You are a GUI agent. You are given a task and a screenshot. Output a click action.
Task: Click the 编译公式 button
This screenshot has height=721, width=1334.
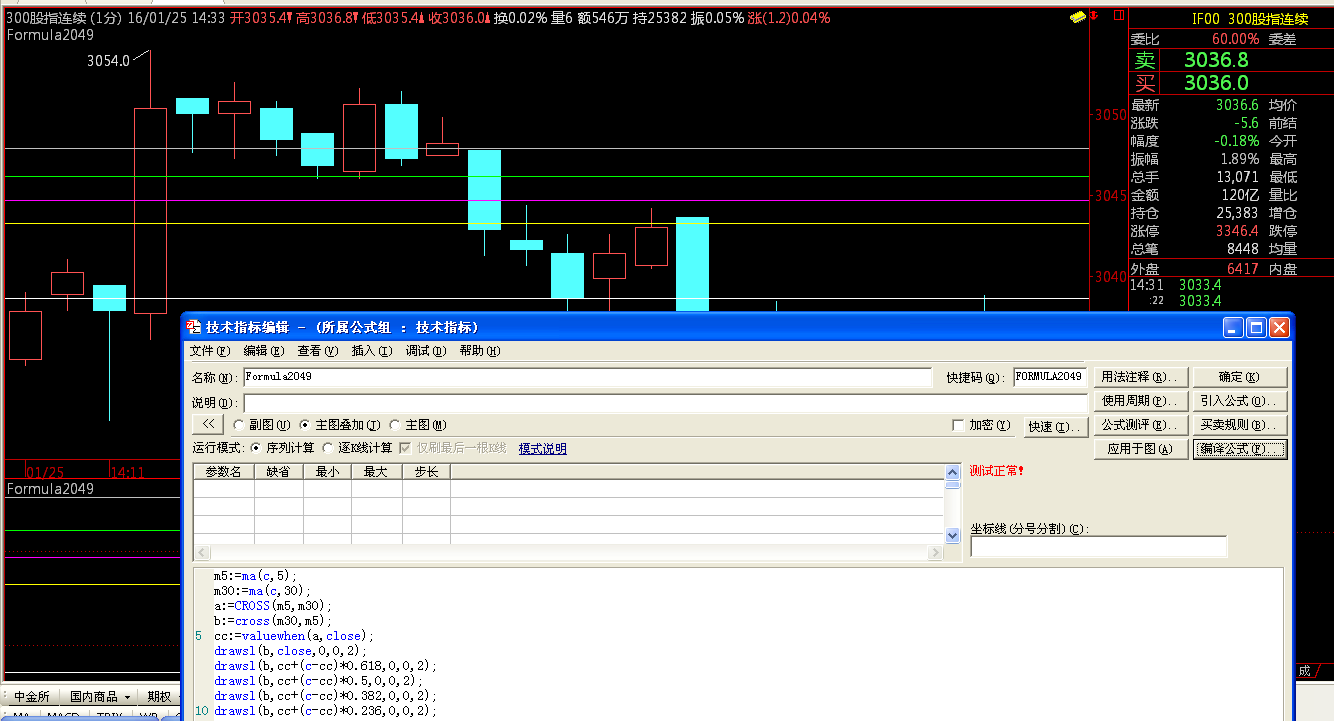click(x=1239, y=449)
